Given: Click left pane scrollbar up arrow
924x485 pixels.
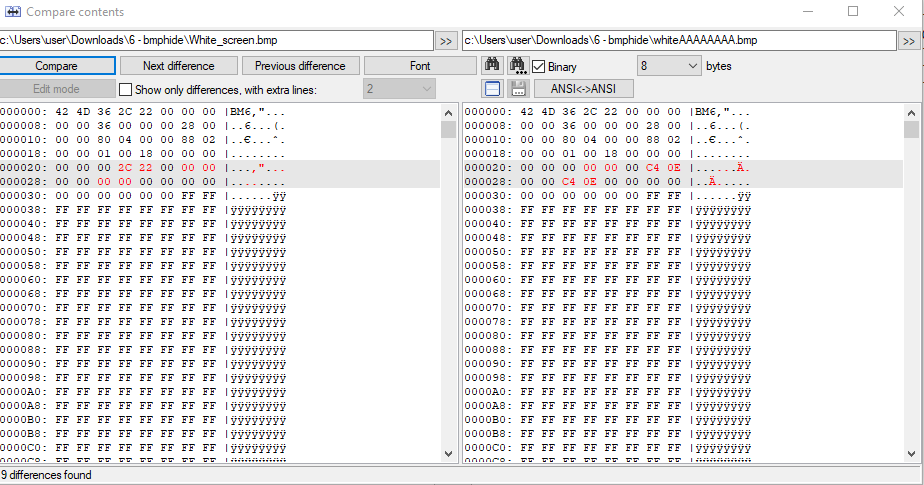Looking at the screenshot, I should point(448,113).
